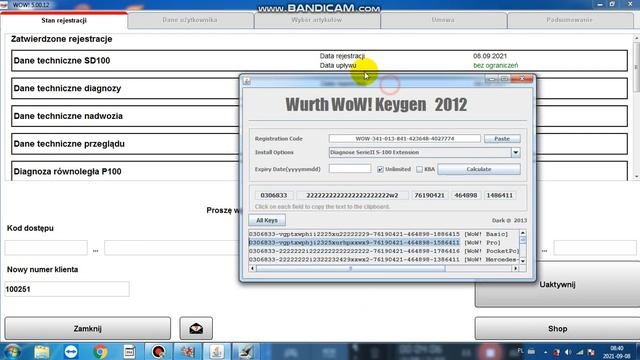Screen dimensions: 640x360
Task: Select the WoW! Basic key row
Action: point(384,234)
